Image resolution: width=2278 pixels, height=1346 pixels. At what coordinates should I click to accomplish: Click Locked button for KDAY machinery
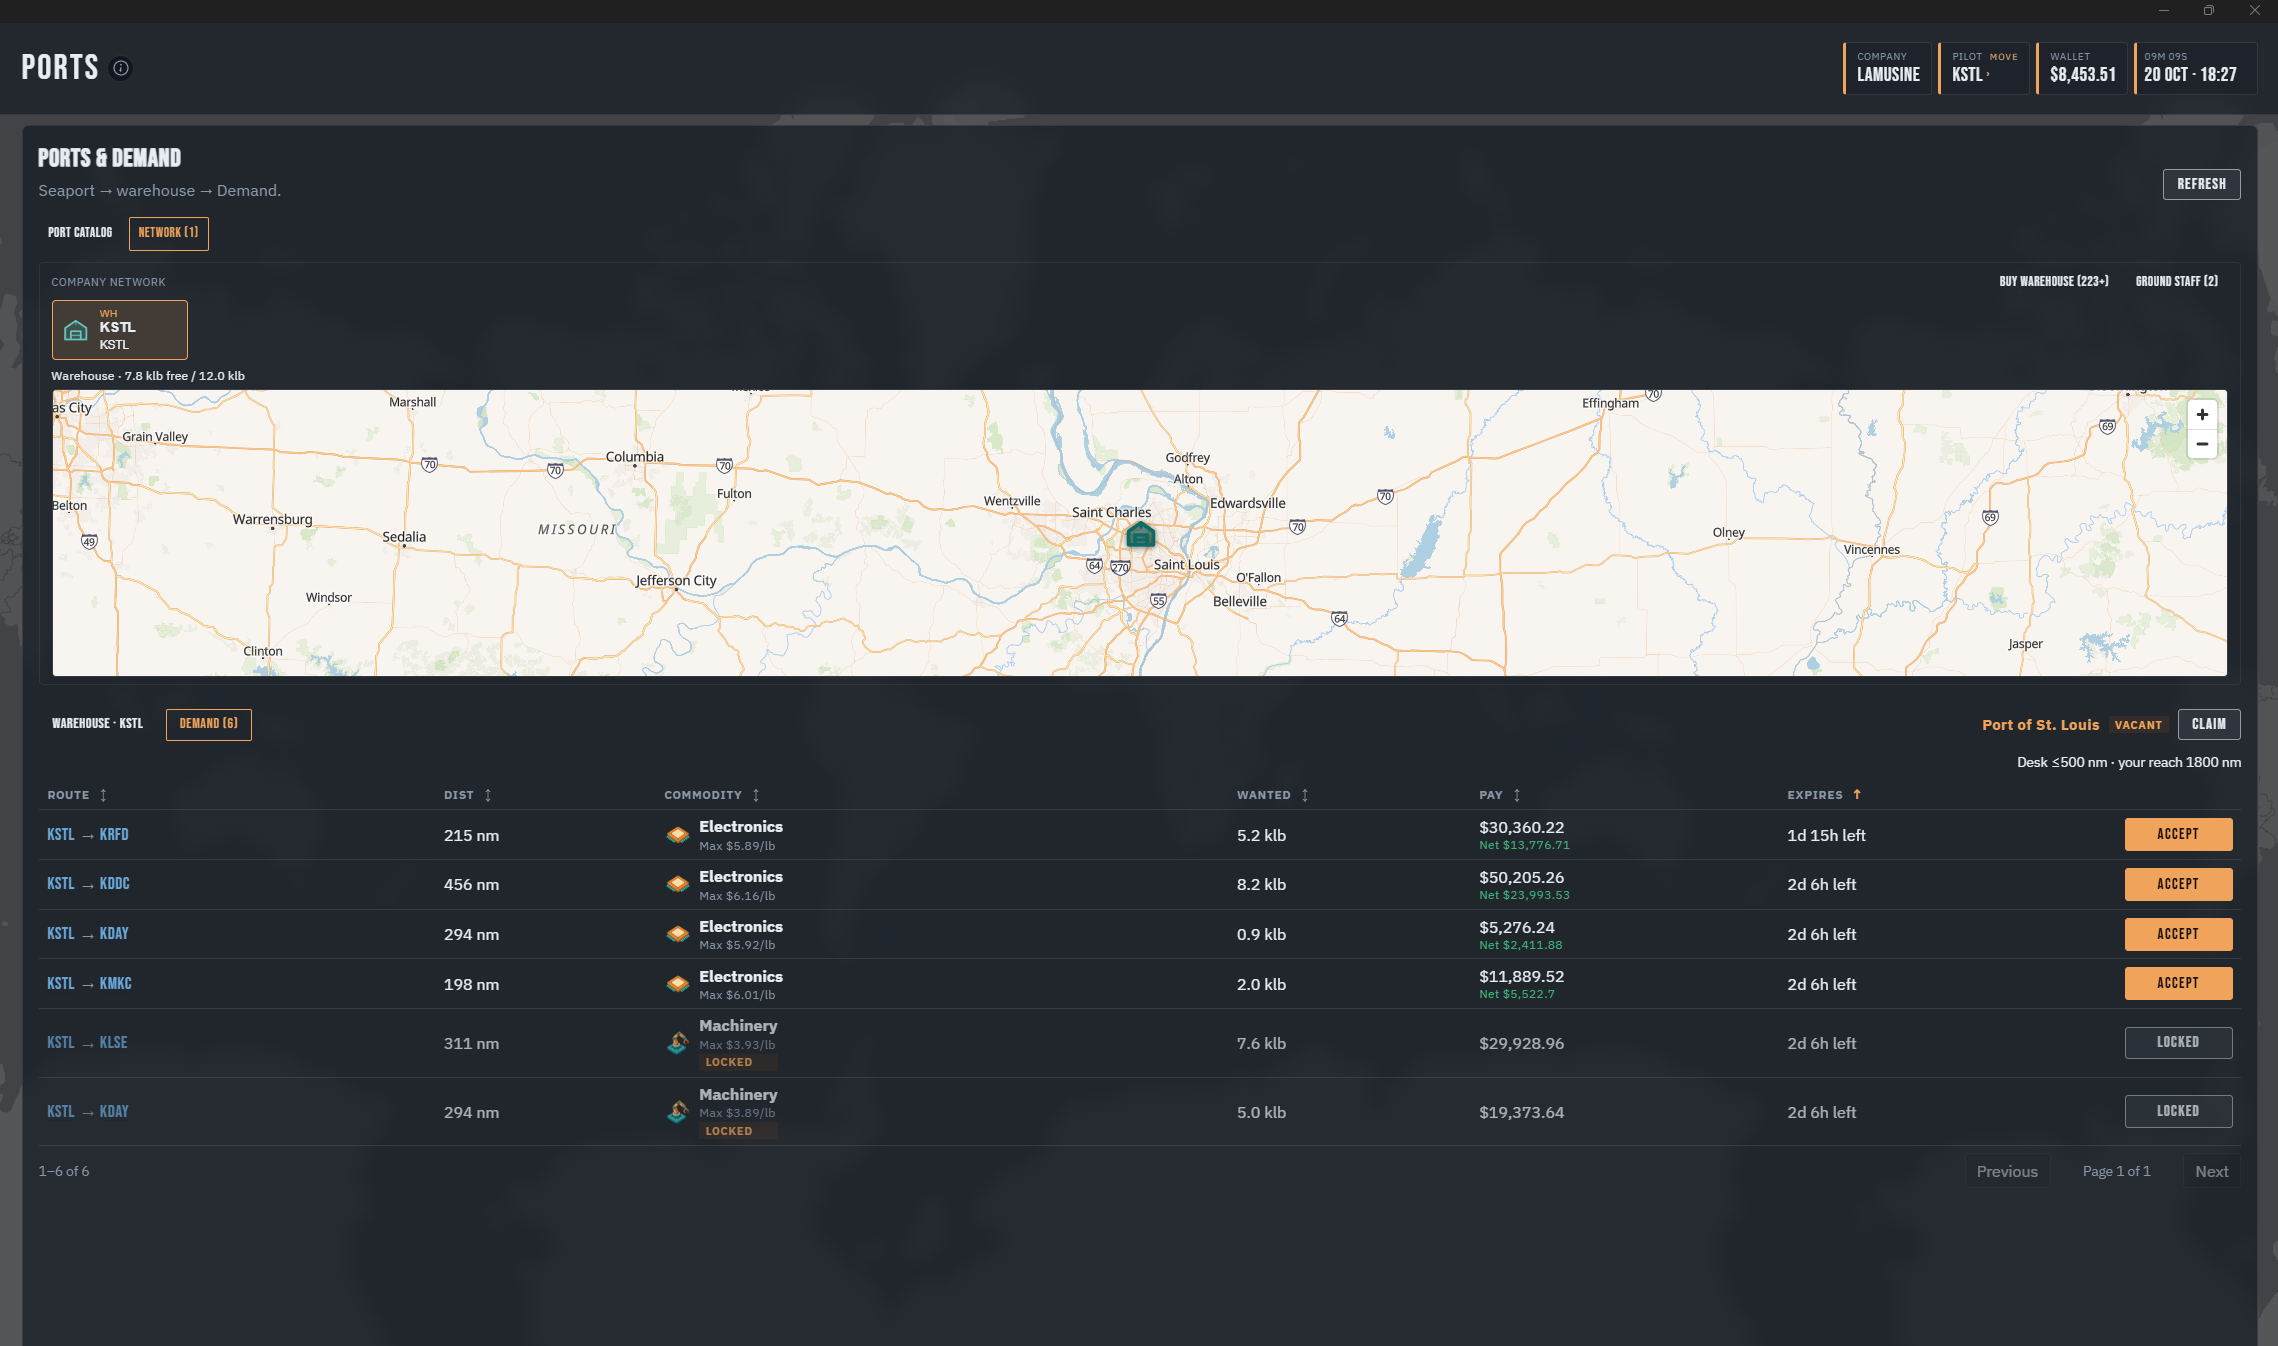[2177, 1111]
